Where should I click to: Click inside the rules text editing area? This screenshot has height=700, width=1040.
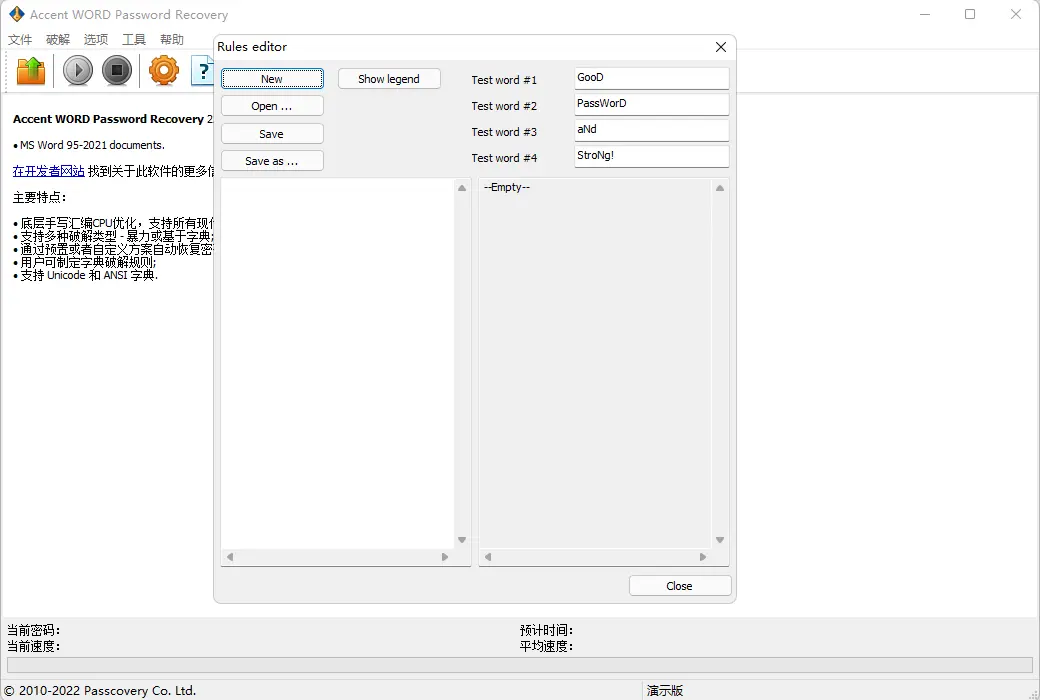coord(338,364)
